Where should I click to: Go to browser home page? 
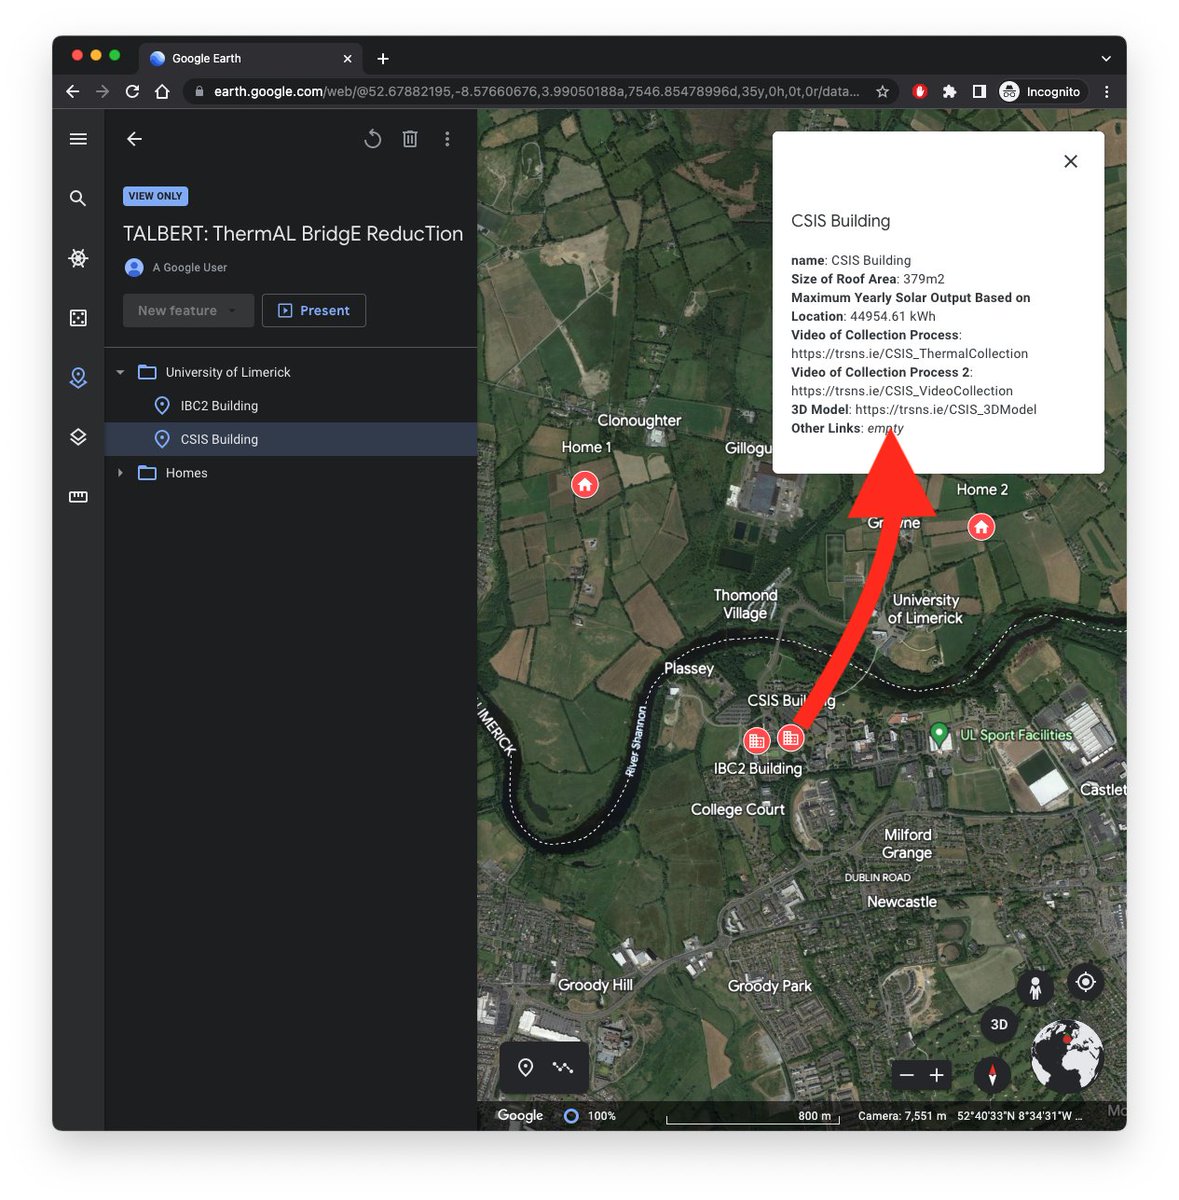click(x=162, y=91)
